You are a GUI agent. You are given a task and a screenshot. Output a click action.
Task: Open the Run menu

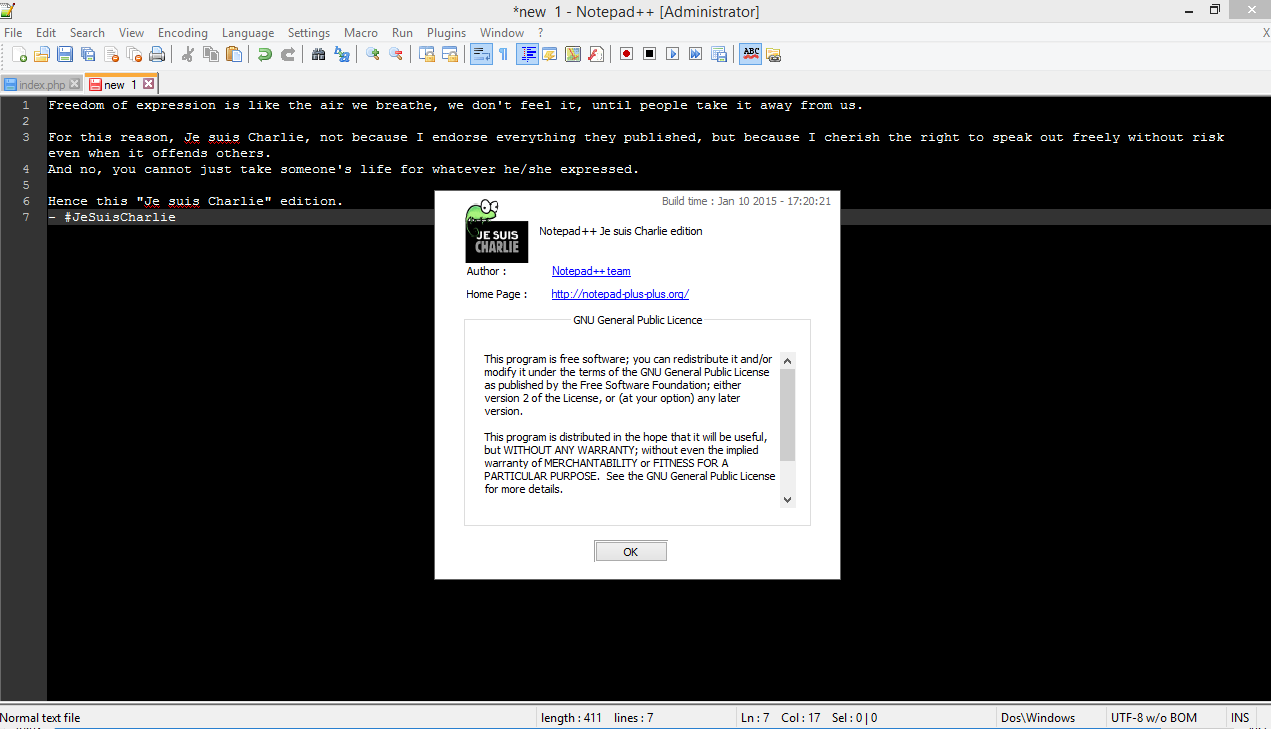(x=402, y=33)
